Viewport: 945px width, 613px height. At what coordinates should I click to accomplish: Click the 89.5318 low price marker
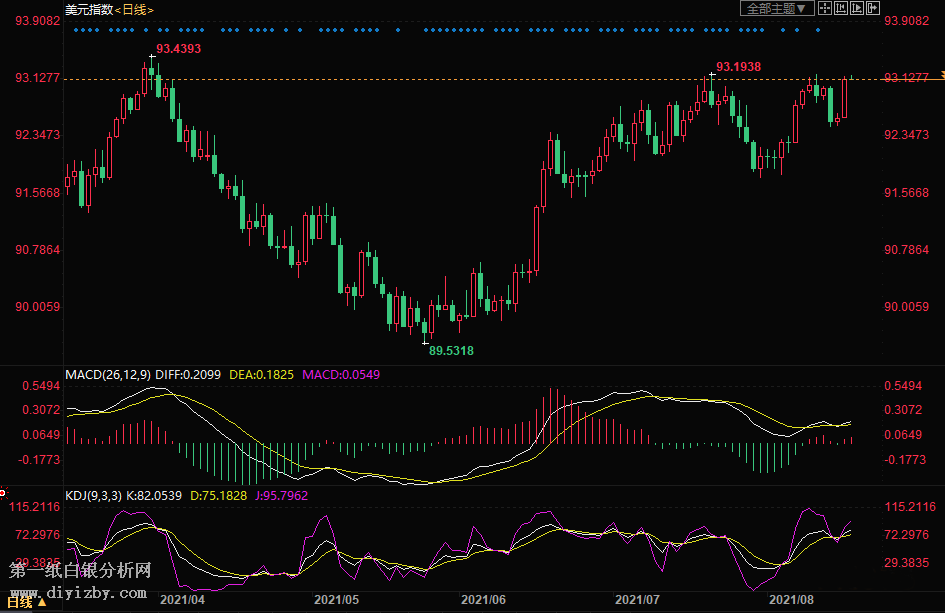tap(451, 351)
